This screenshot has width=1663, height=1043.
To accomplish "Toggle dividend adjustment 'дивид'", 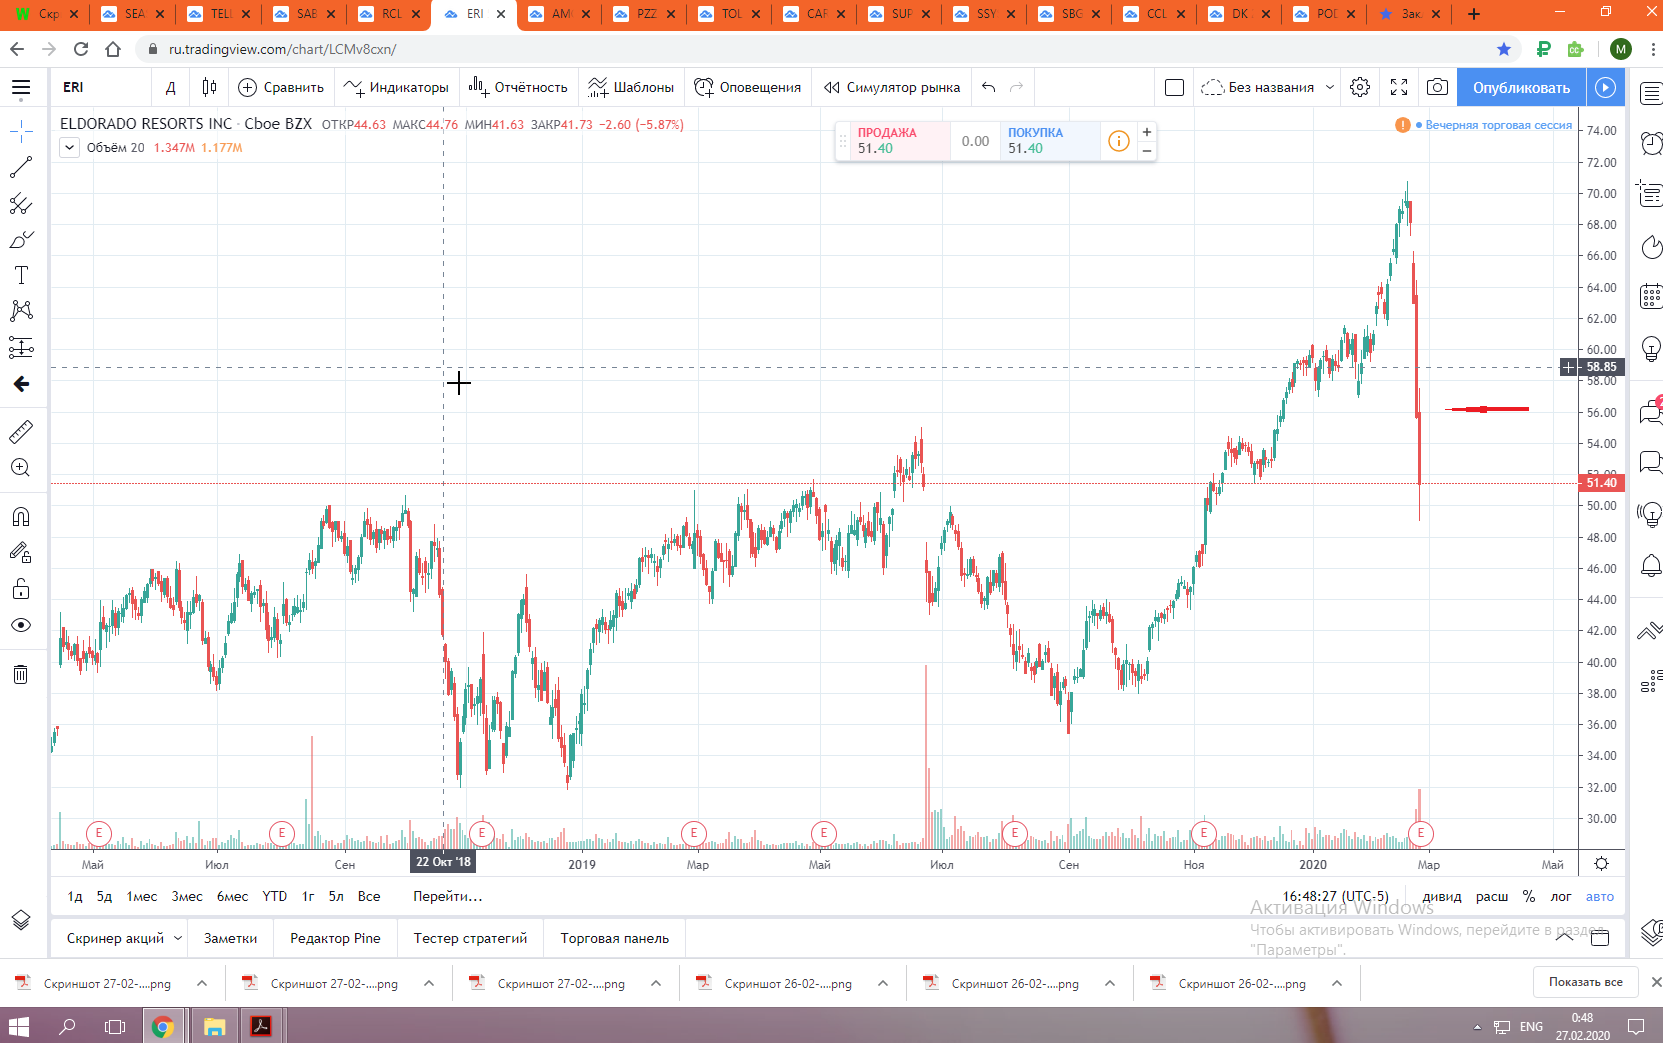I will pos(1442,897).
